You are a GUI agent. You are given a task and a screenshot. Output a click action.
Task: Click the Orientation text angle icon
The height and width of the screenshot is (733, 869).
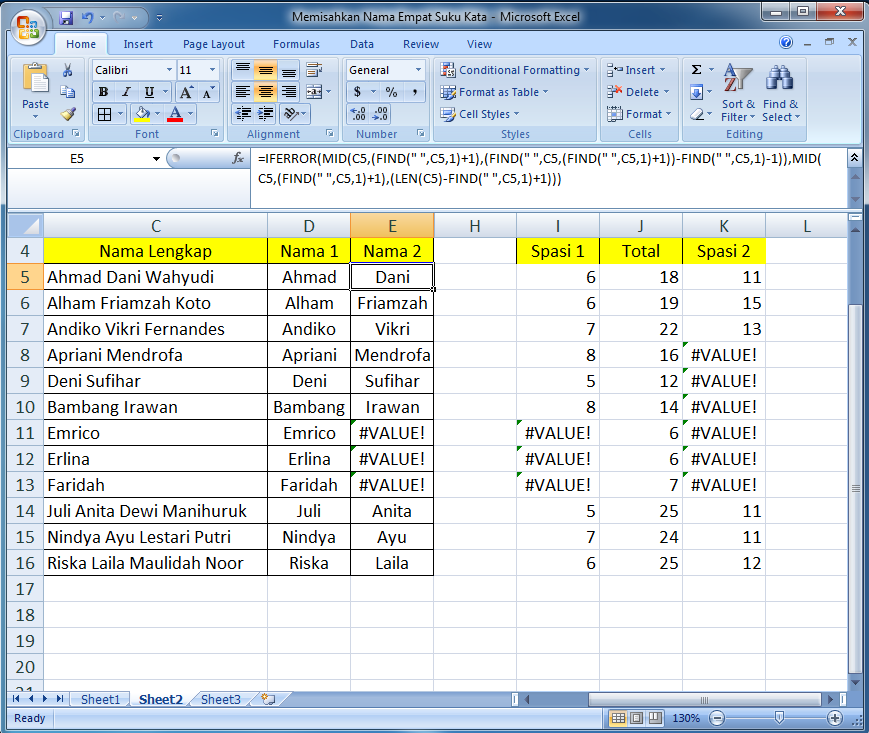(292, 114)
